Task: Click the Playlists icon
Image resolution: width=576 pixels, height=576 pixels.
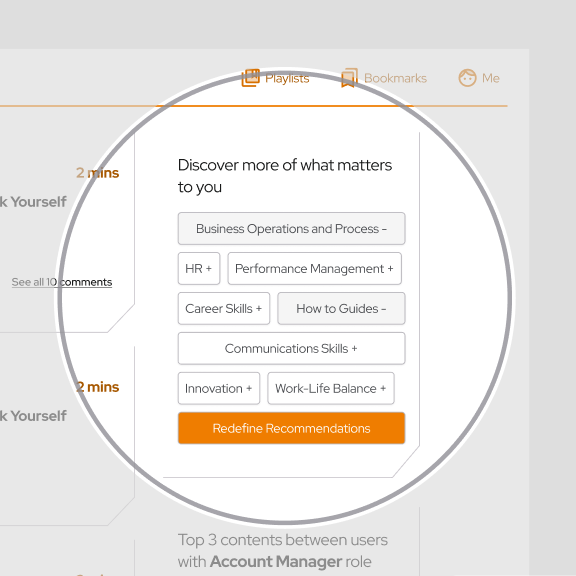Action: point(251,78)
